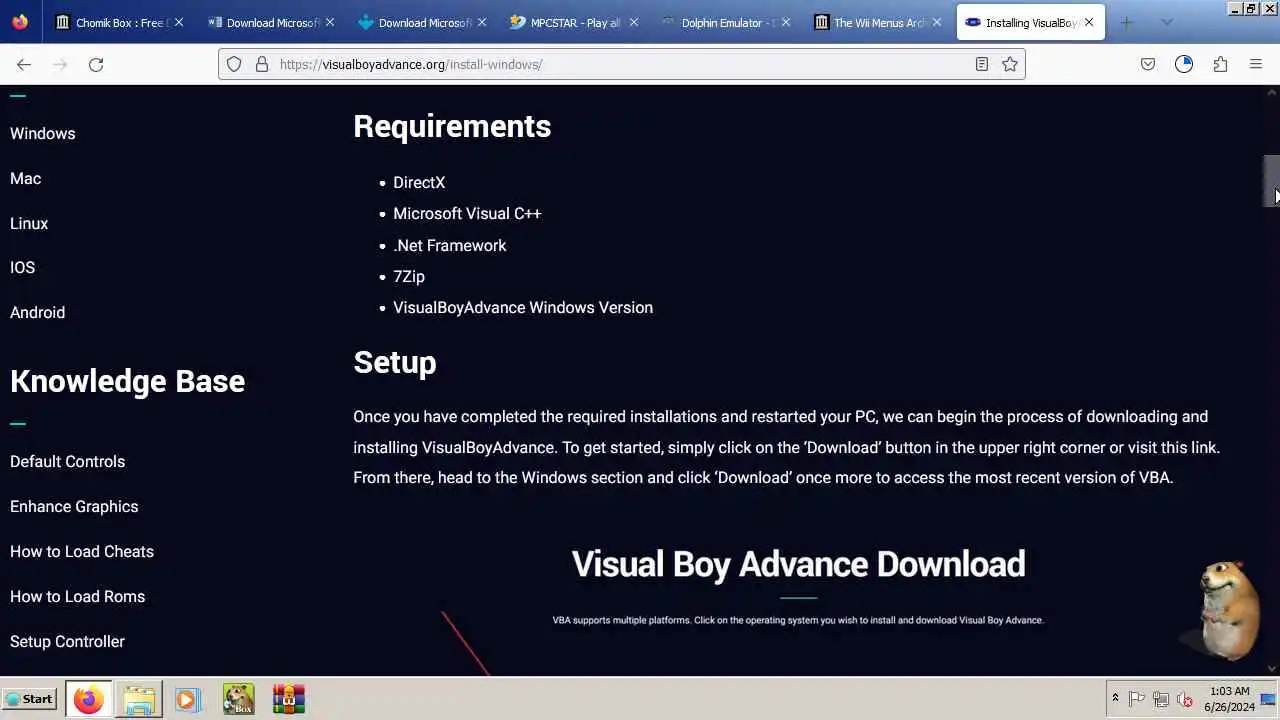
Task: Toggle reader view in address bar
Action: coord(982,64)
